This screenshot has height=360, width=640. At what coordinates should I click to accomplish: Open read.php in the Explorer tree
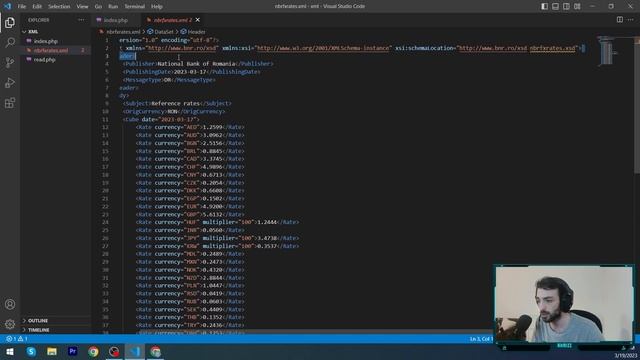(44, 60)
